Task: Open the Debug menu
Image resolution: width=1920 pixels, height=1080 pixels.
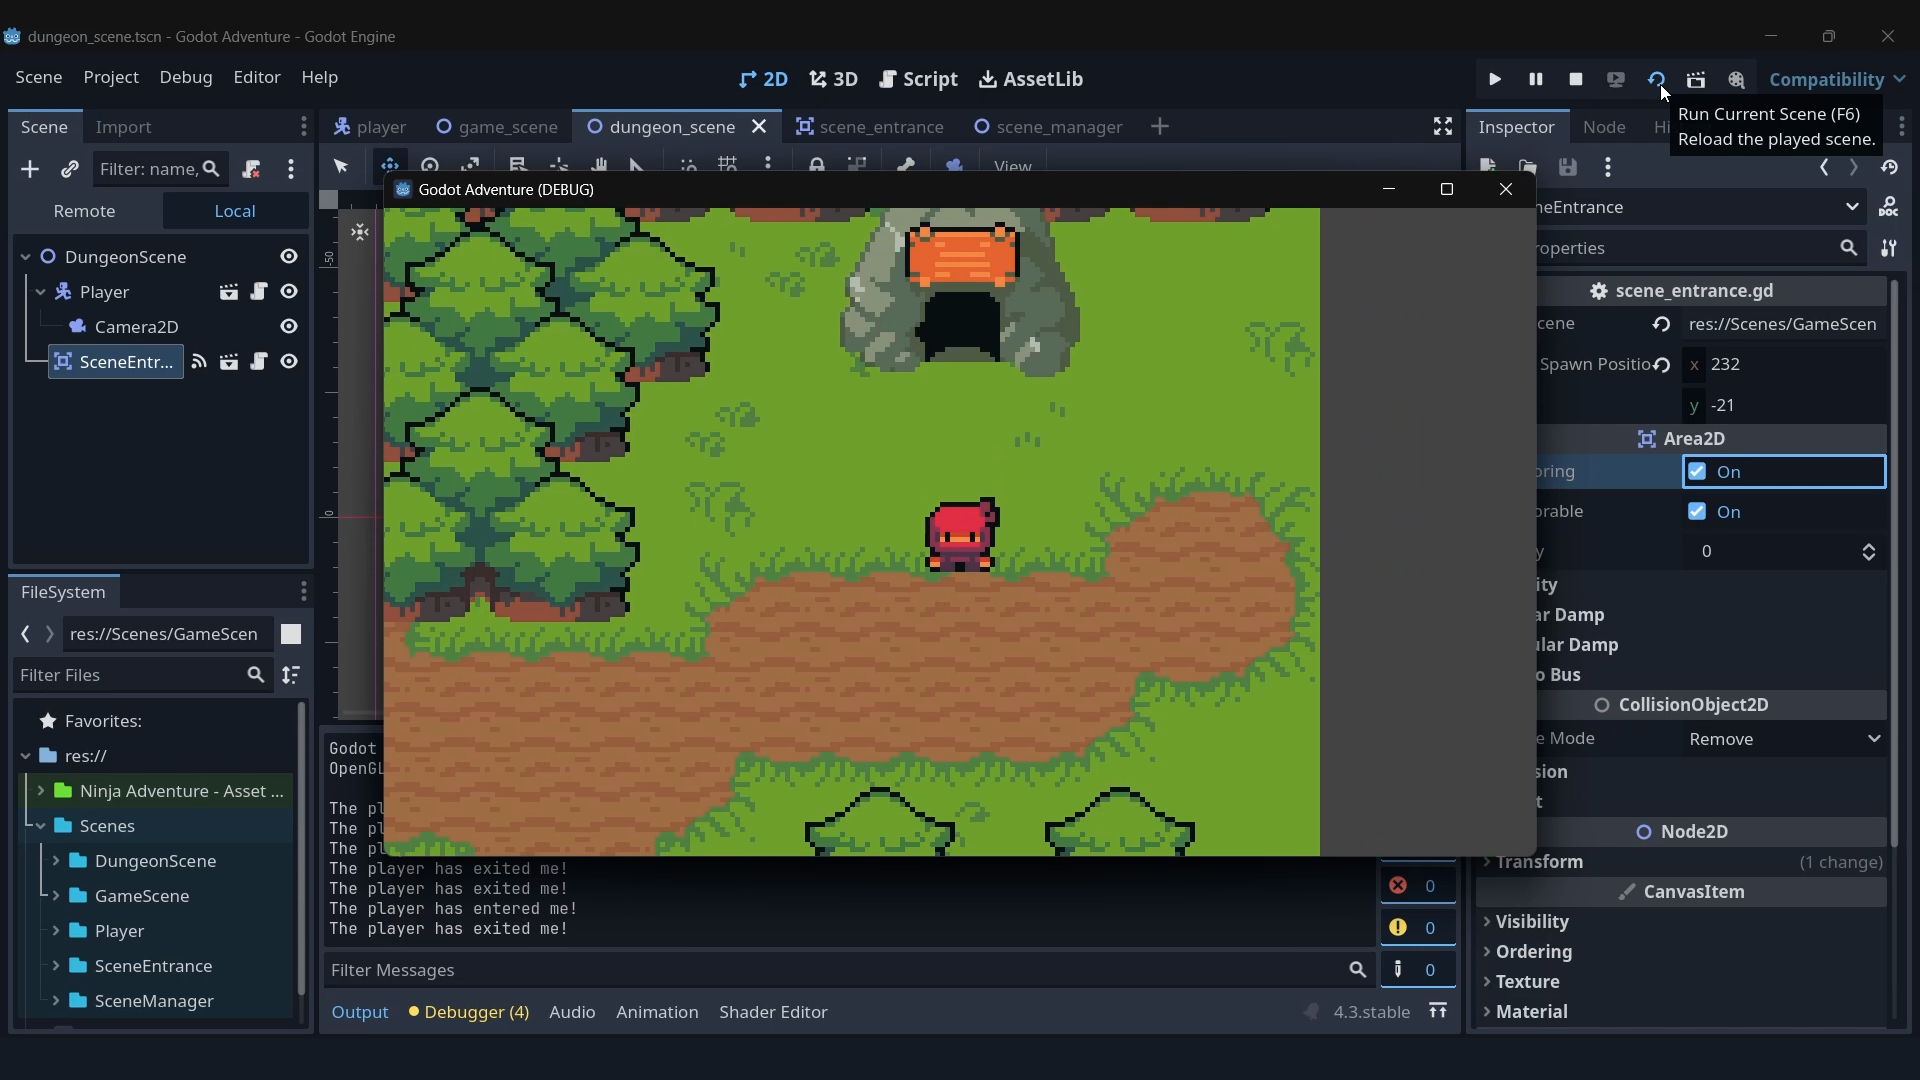Action: coord(186,77)
